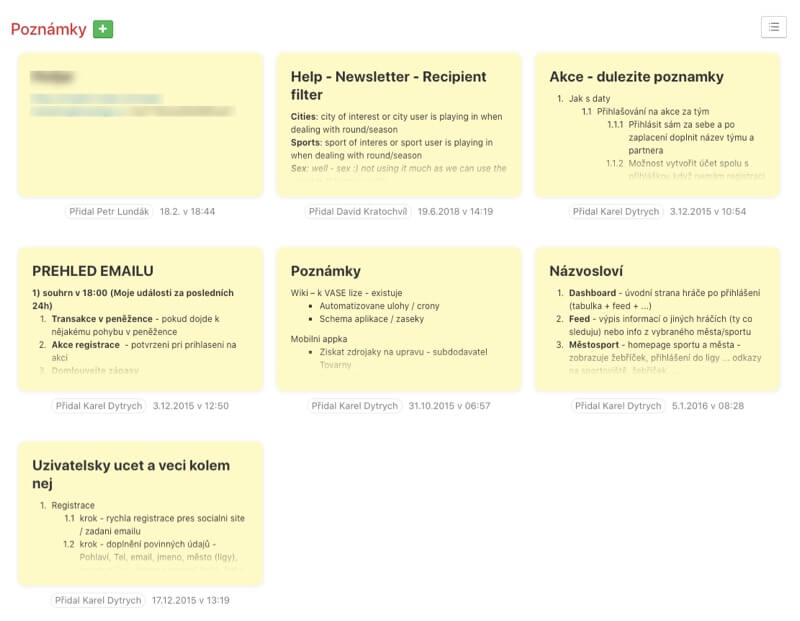Click the 31.10.2015 v 06:57 timestamp

click(x=449, y=406)
